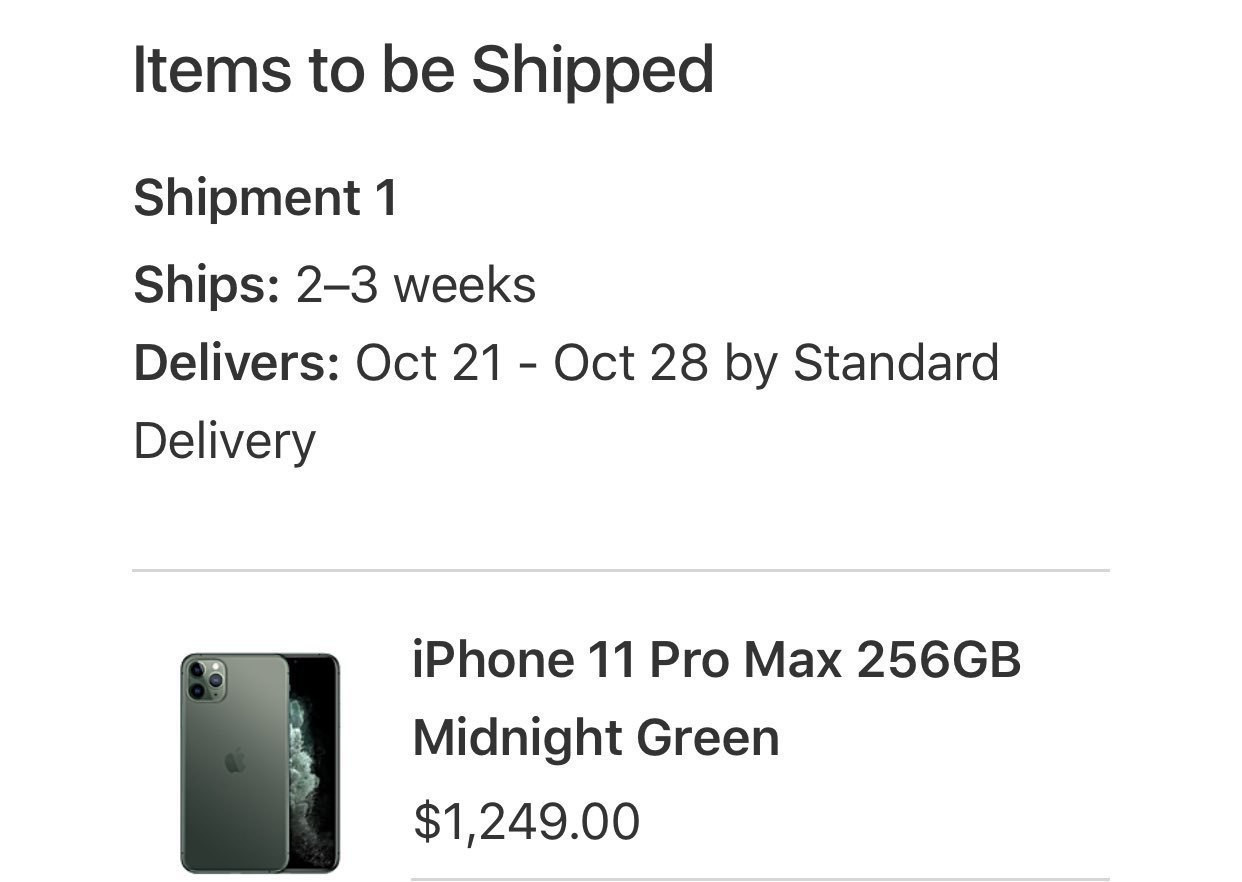Click the iPhone 11 Pro Max product thumbnail
The height and width of the screenshot is (882, 1242).
point(260,762)
